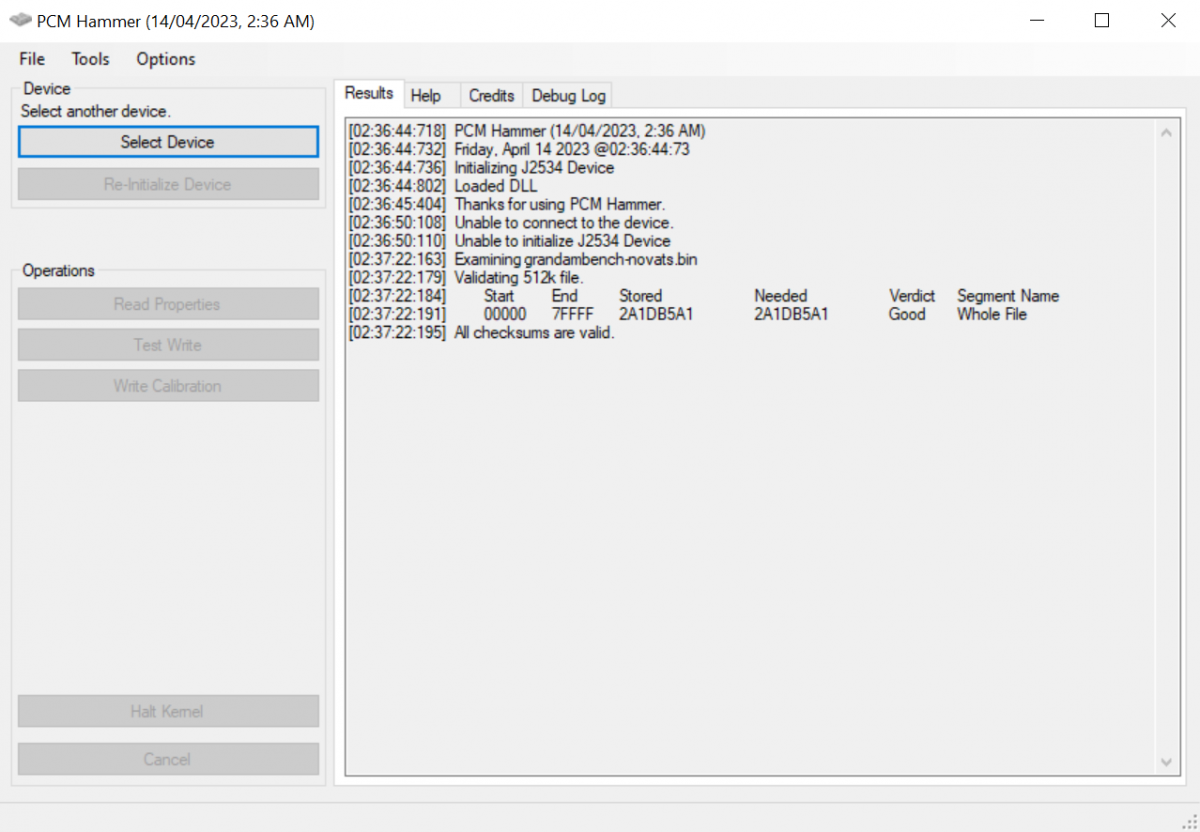Click the PCM Hammer title bar icon
Viewport: 1200px width, 832px height.
[20, 20]
